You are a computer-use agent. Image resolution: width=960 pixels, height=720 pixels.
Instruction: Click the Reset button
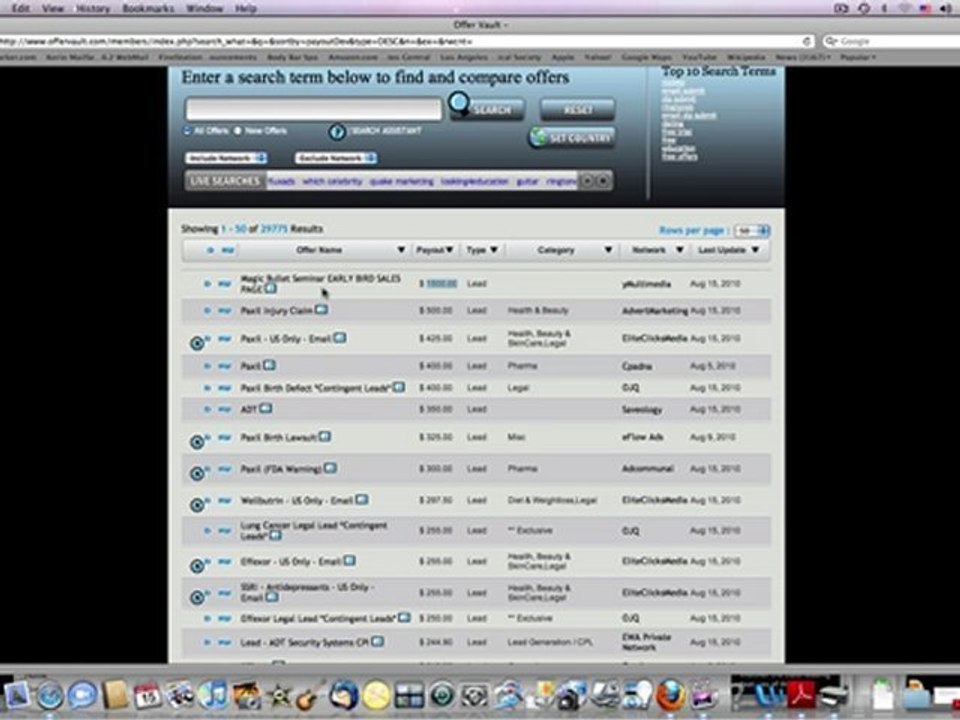click(x=577, y=110)
